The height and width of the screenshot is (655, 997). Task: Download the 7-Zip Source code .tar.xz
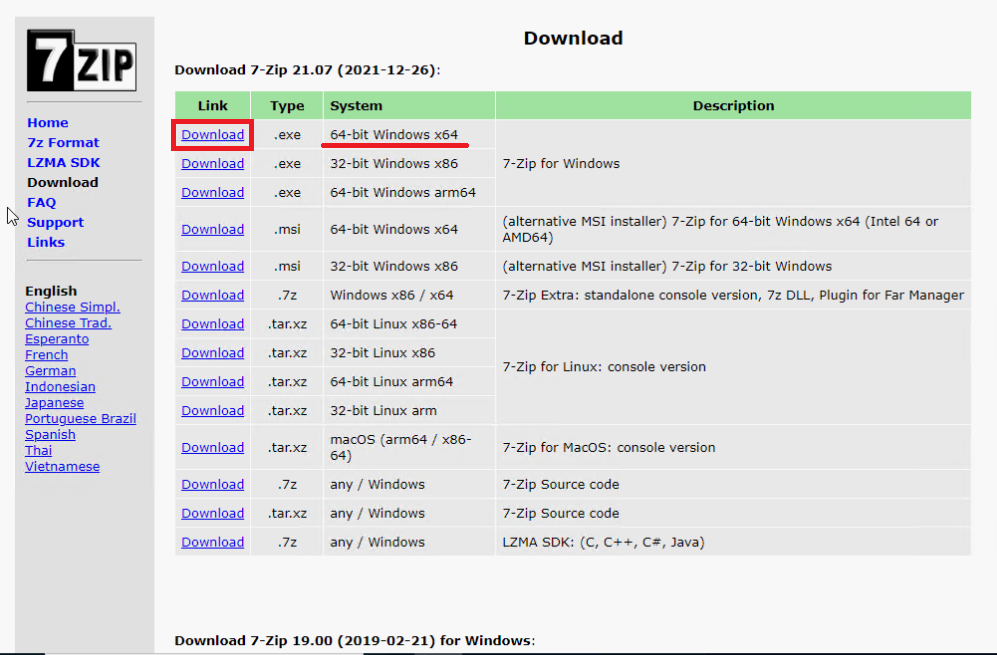[212, 513]
